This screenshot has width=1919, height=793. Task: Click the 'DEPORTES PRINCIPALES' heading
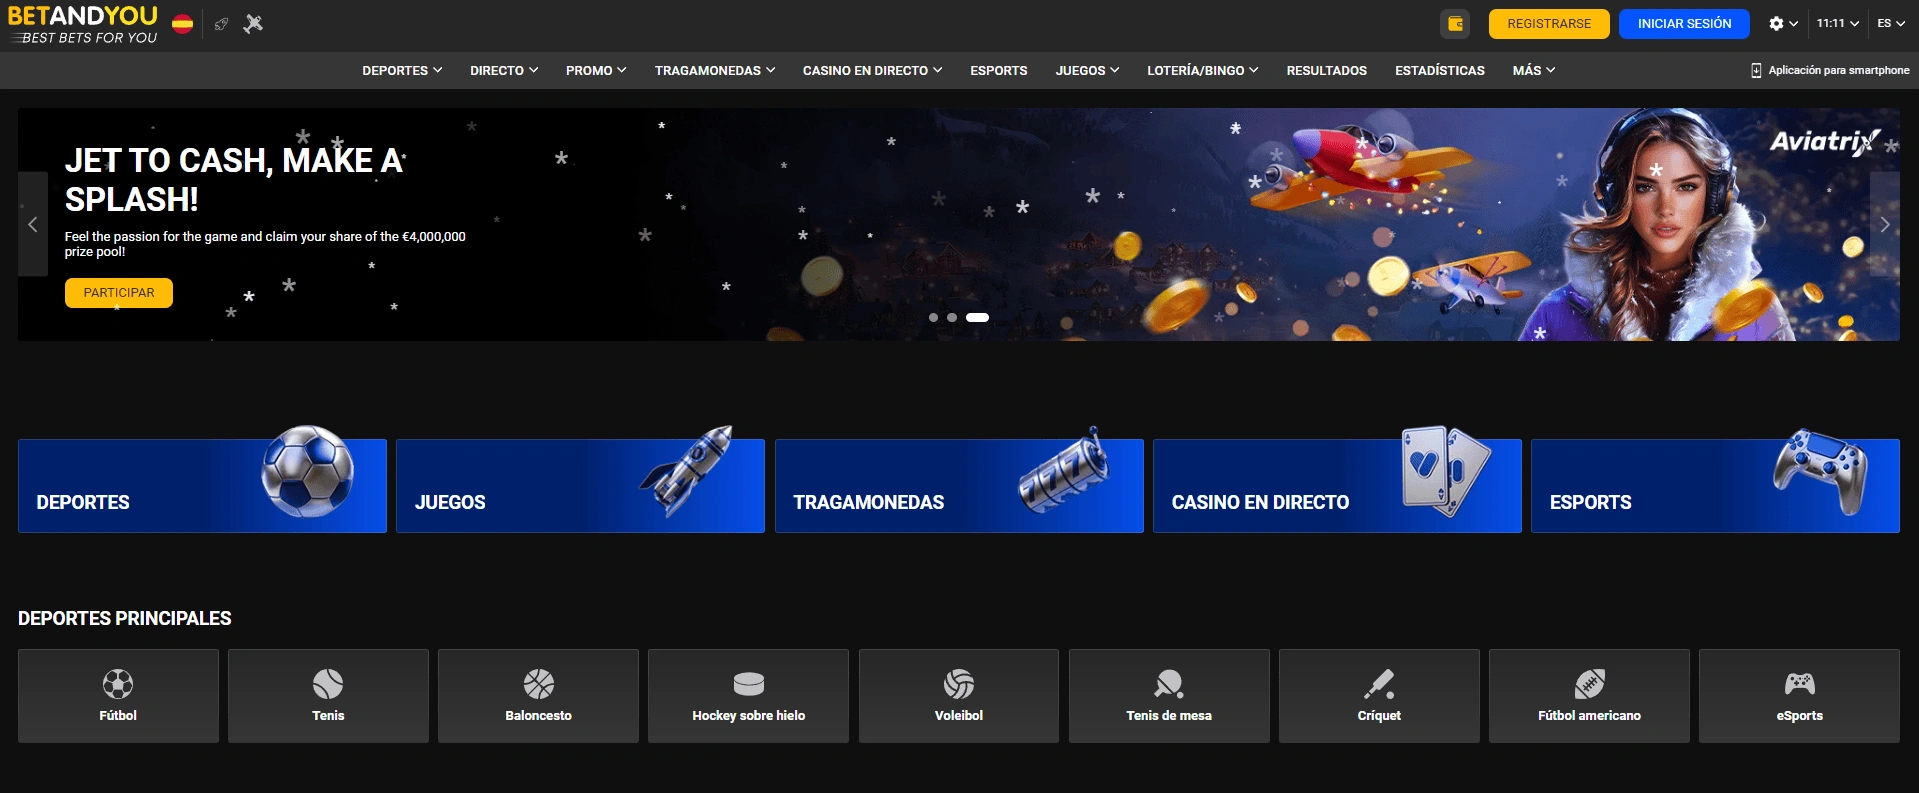coord(125,619)
